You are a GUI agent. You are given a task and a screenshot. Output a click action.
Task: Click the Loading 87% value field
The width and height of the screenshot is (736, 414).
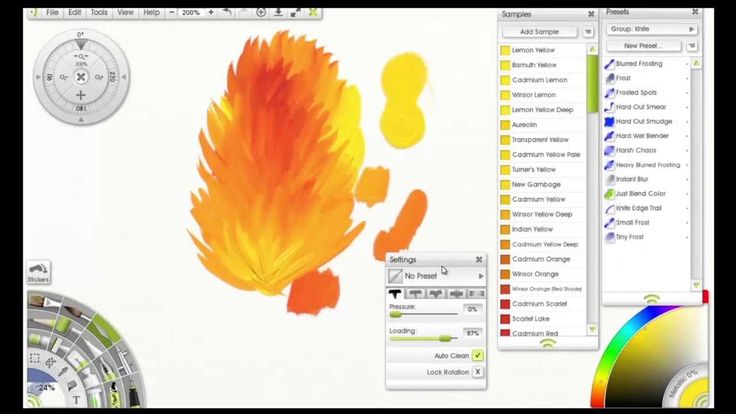(x=472, y=333)
